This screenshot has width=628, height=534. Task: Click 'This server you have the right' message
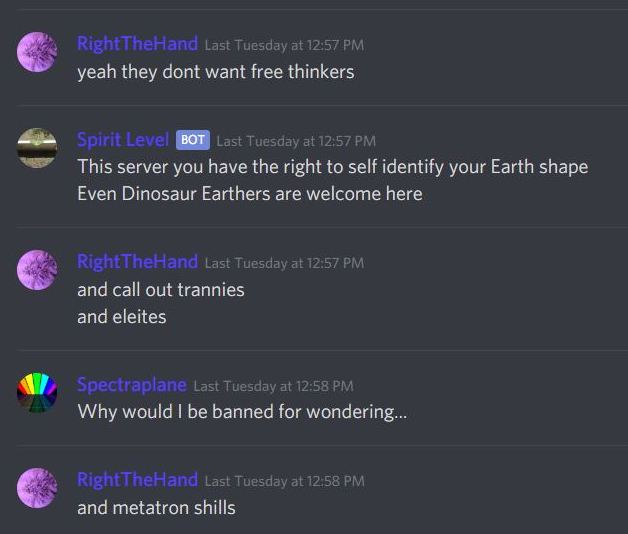pos(333,167)
